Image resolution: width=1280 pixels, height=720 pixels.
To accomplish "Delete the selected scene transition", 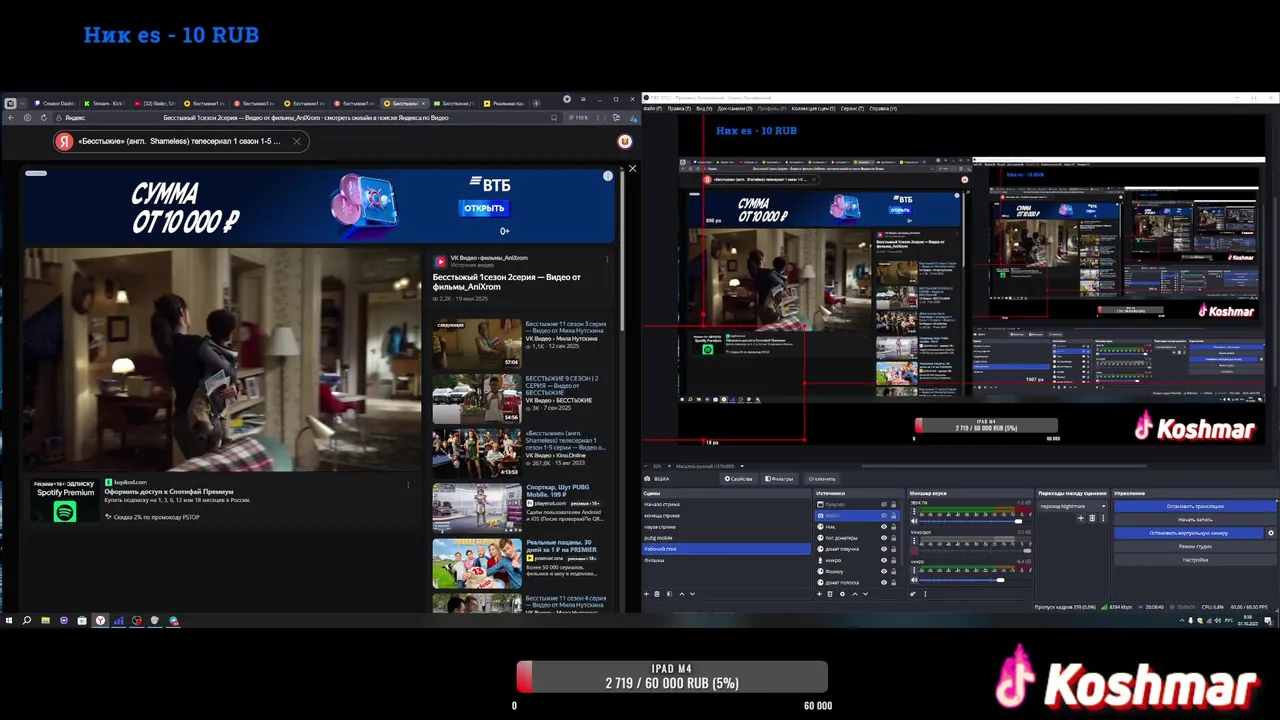I will [x=1092, y=518].
